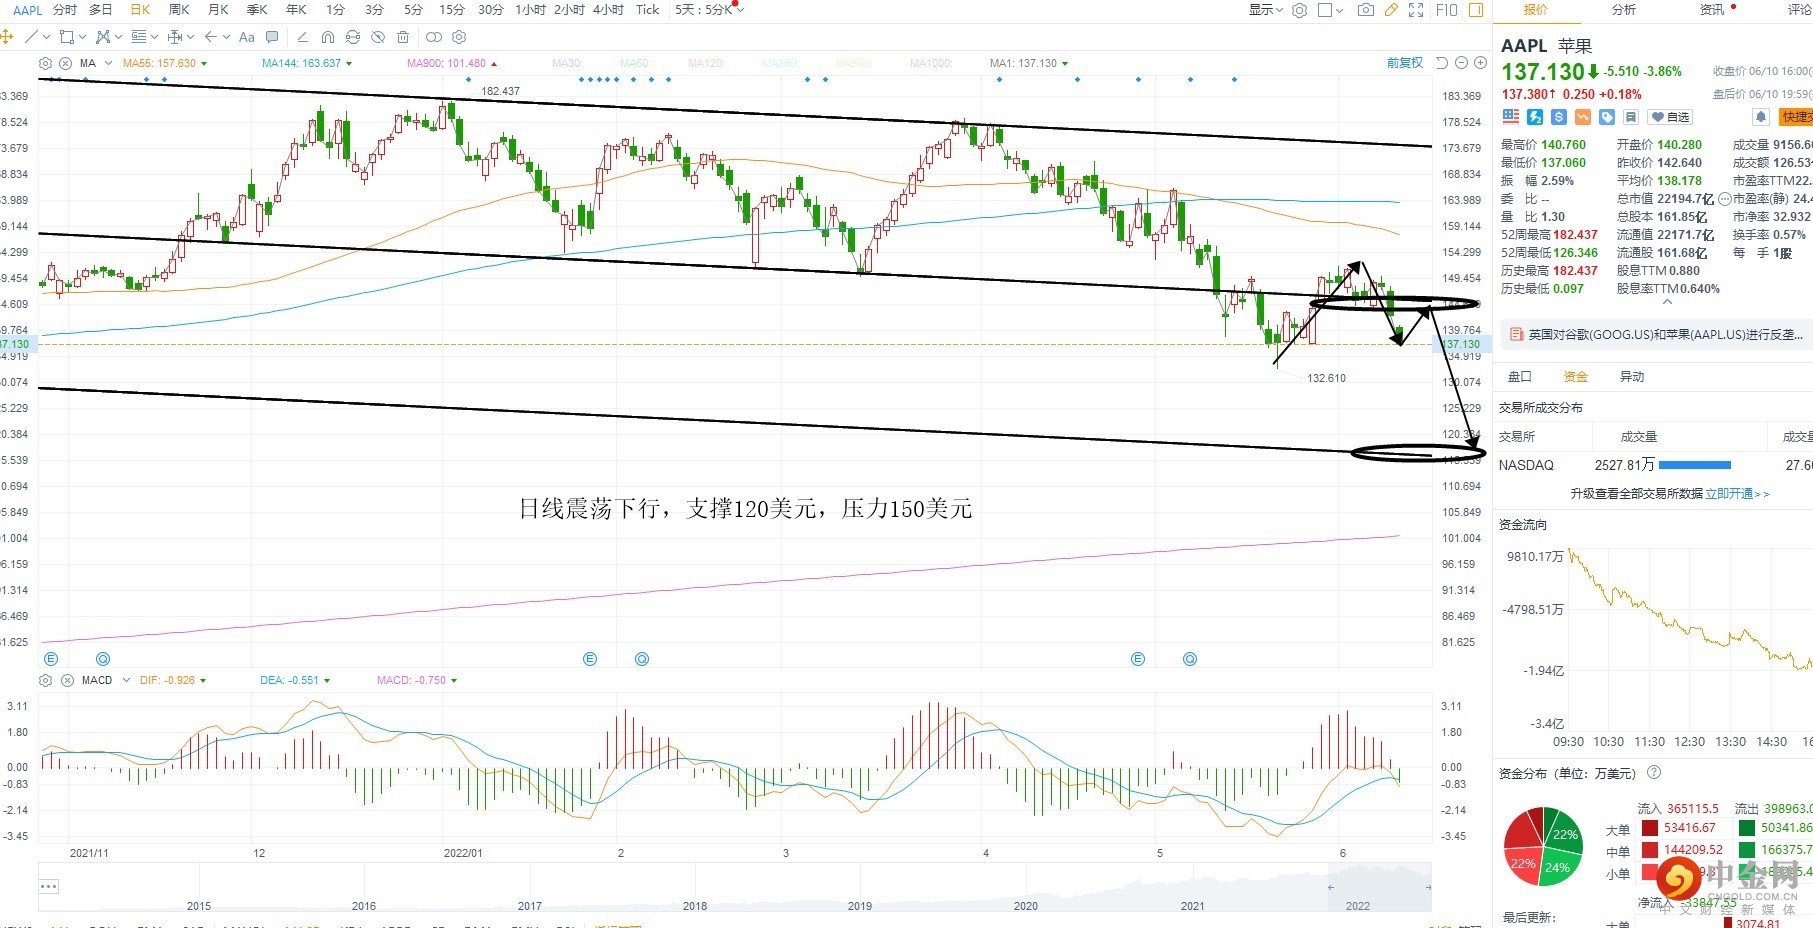Enable the magnet snap tool
Viewport: 1813px width, 928px height.
pyautogui.click(x=328, y=37)
